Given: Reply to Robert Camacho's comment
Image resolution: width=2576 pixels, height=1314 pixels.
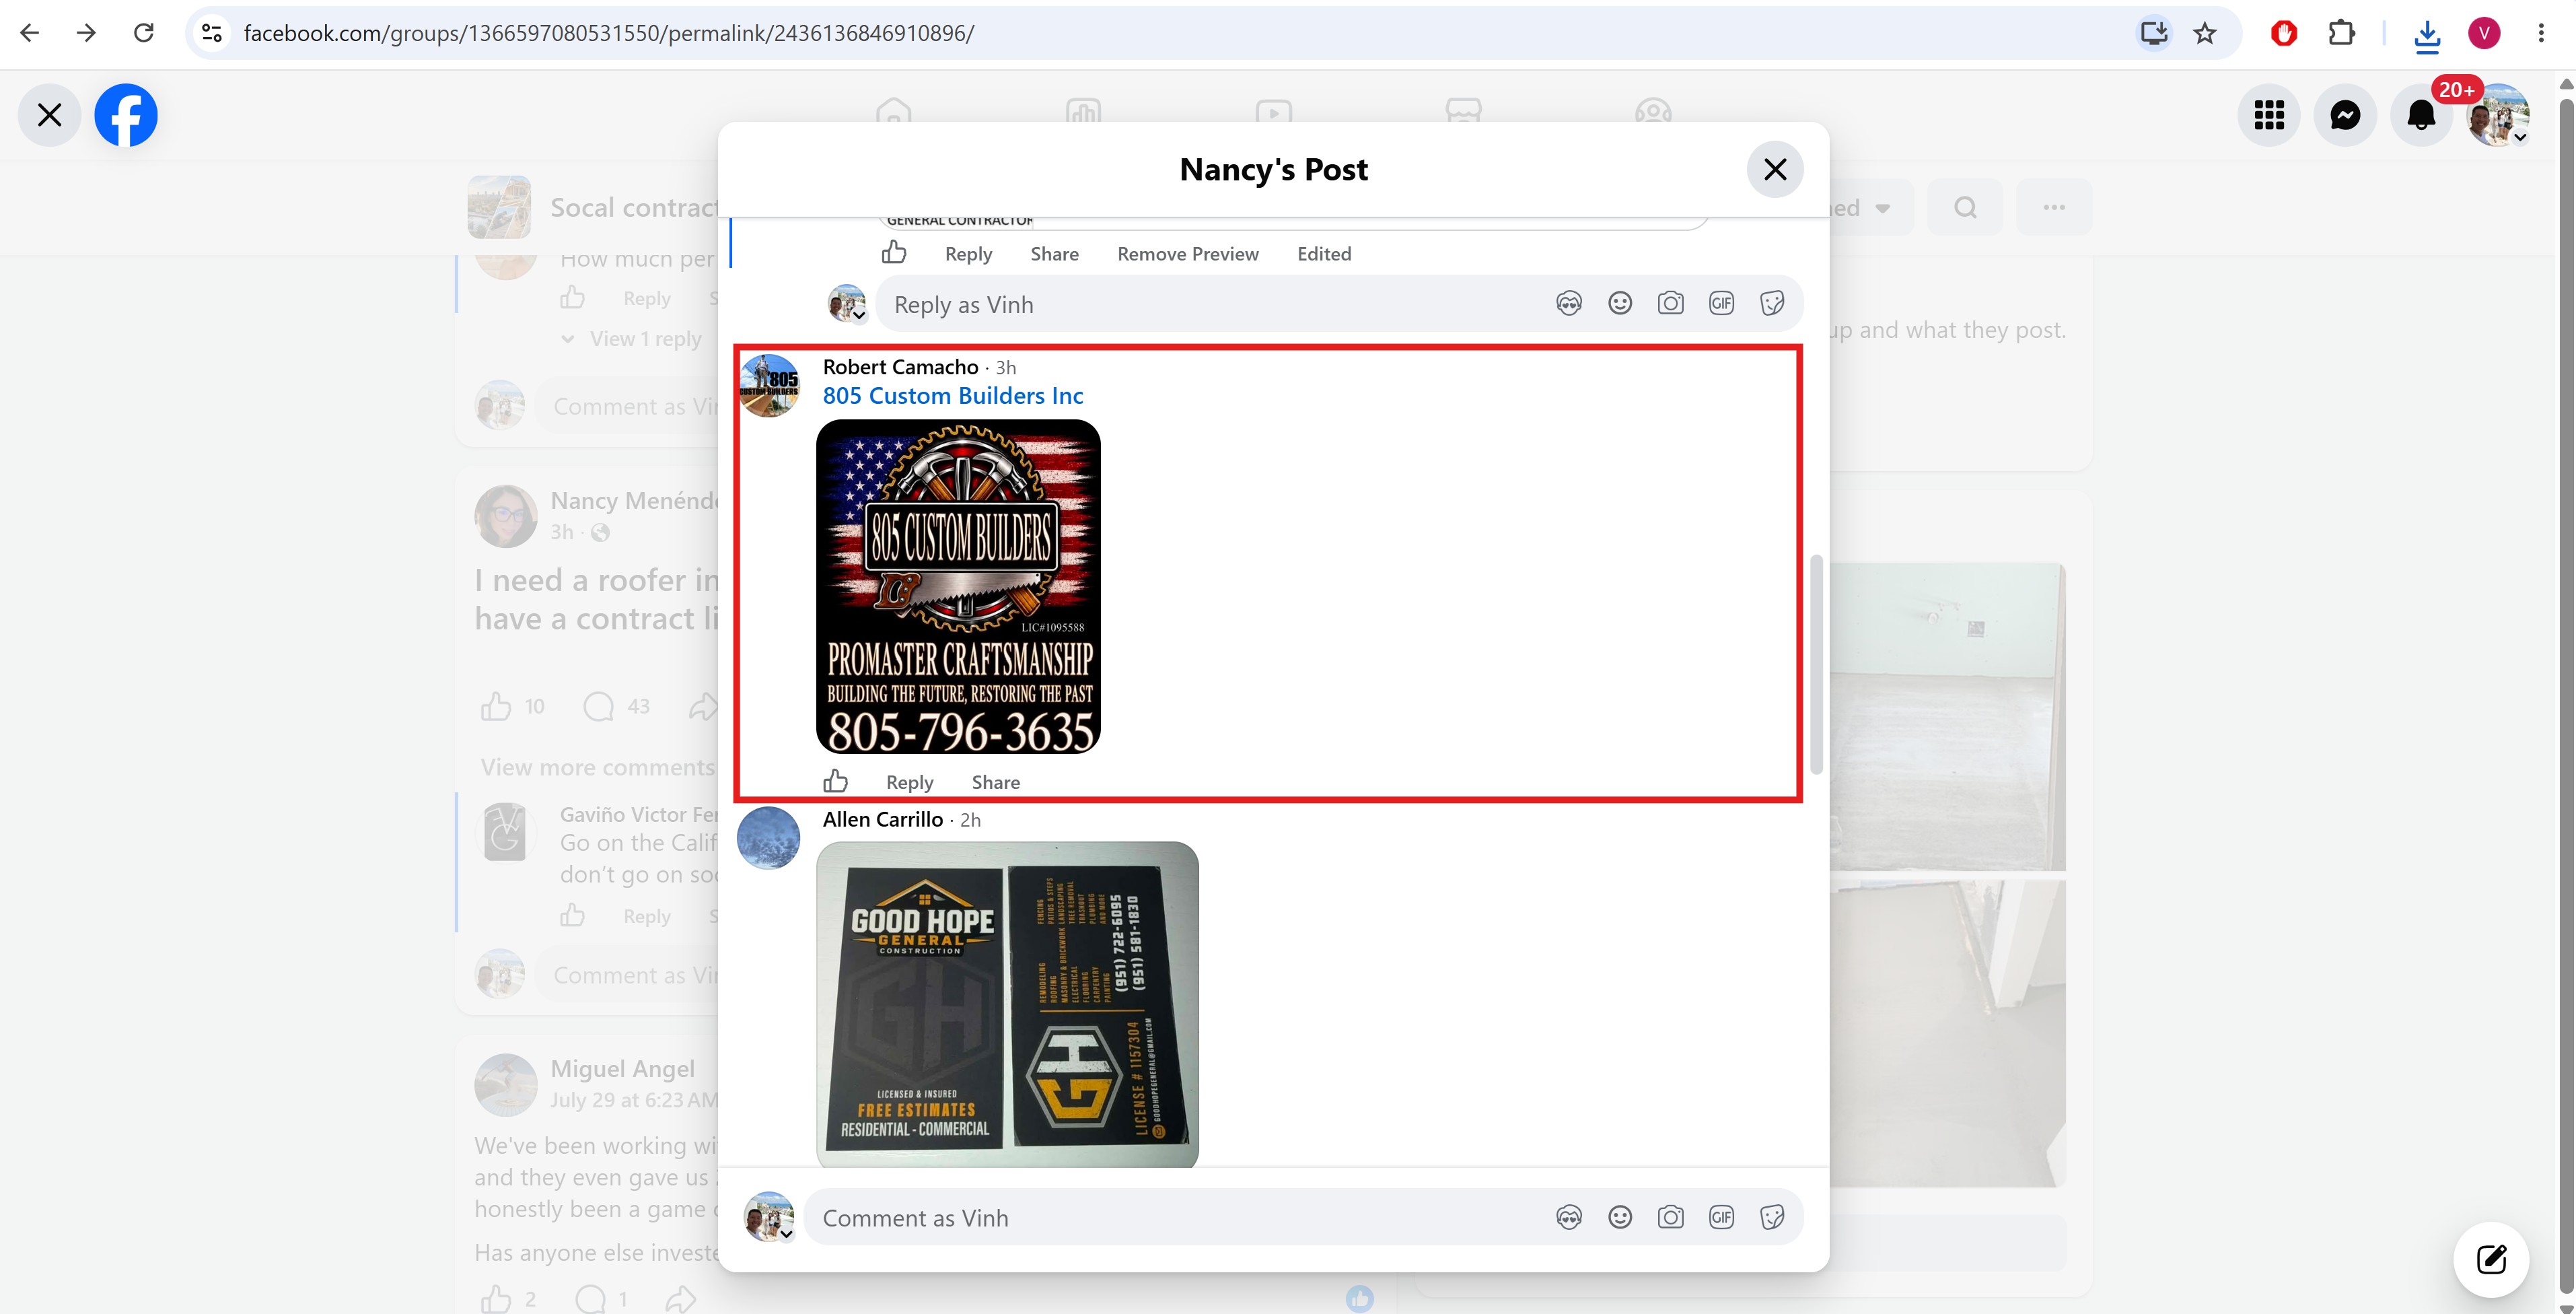Looking at the screenshot, I should [909, 782].
